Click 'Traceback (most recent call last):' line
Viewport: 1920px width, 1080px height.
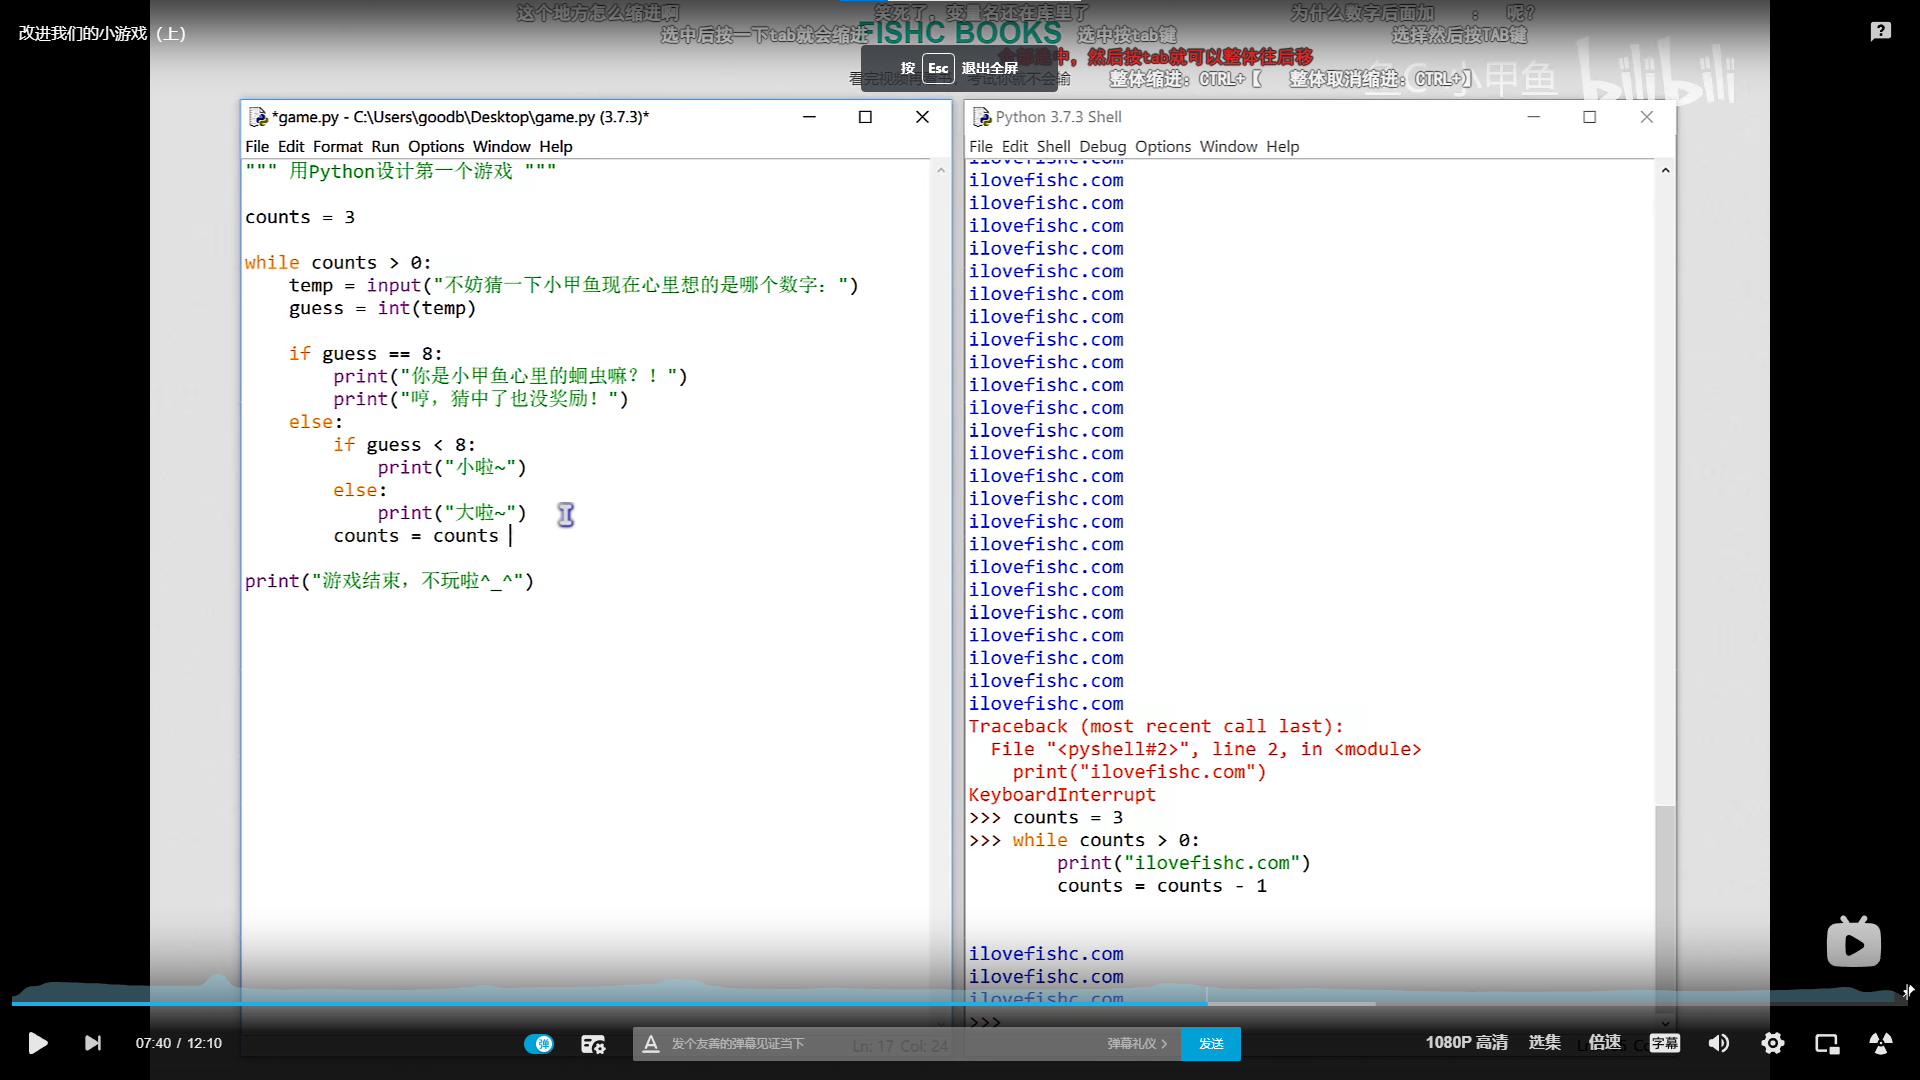[1156, 726]
